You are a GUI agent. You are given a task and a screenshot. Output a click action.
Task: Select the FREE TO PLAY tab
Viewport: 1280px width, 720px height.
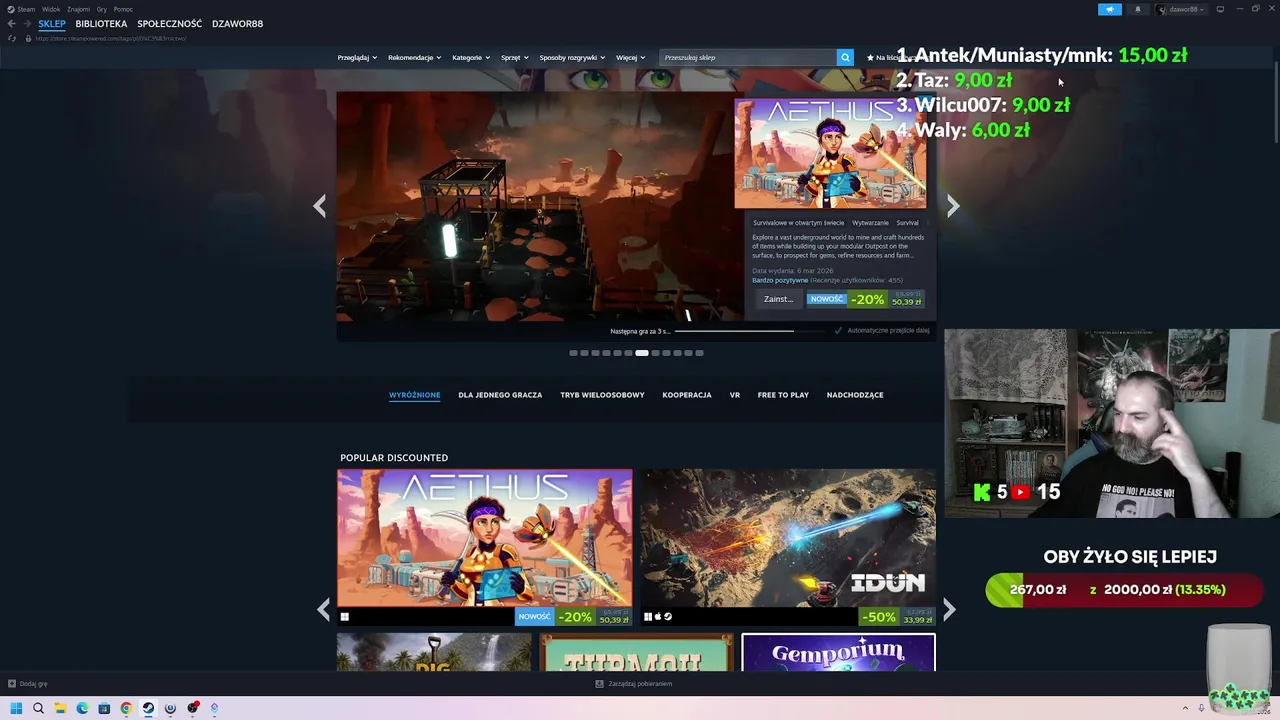783,395
